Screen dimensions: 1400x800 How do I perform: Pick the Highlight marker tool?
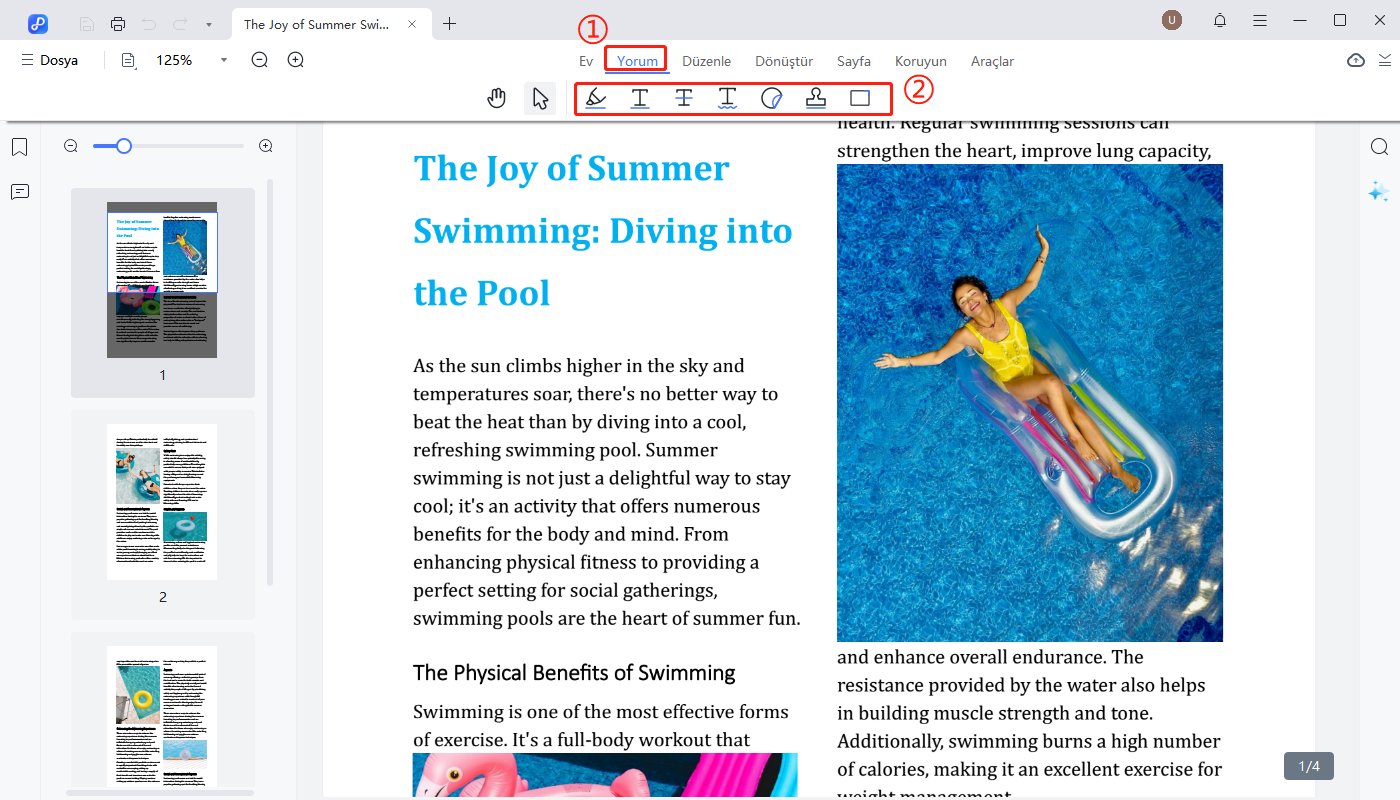click(596, 98)
